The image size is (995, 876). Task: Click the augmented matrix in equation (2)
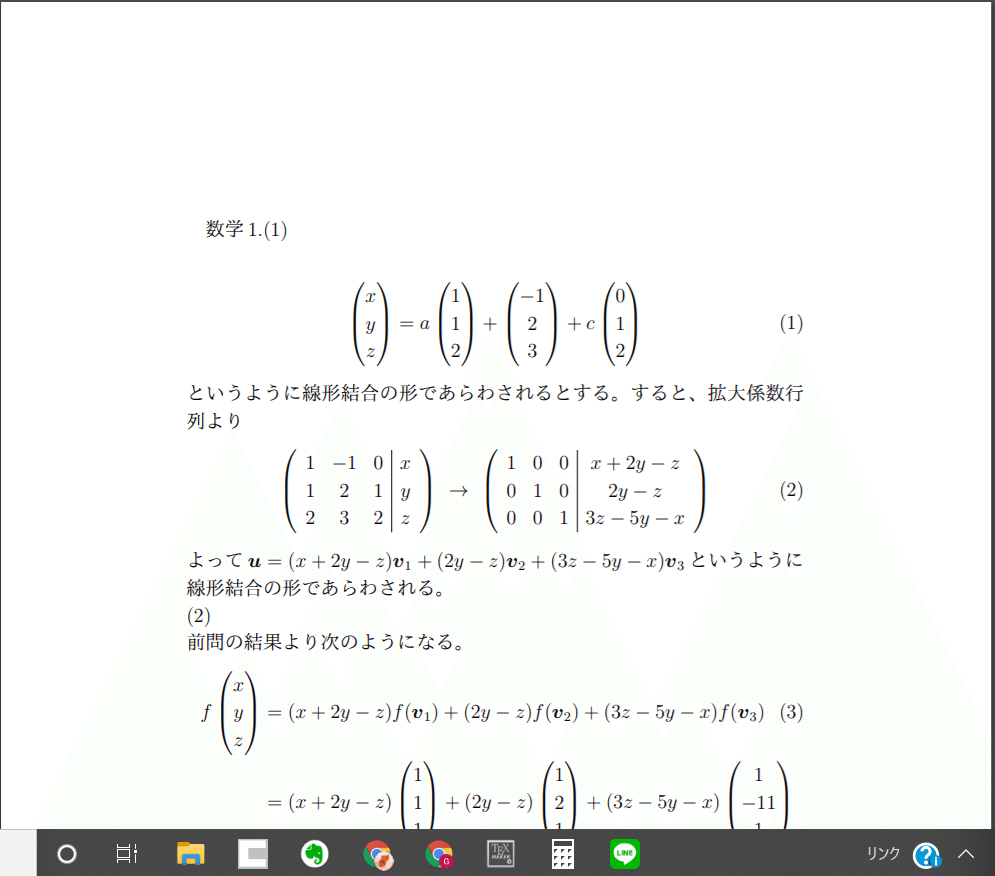(x=355, y=490)
